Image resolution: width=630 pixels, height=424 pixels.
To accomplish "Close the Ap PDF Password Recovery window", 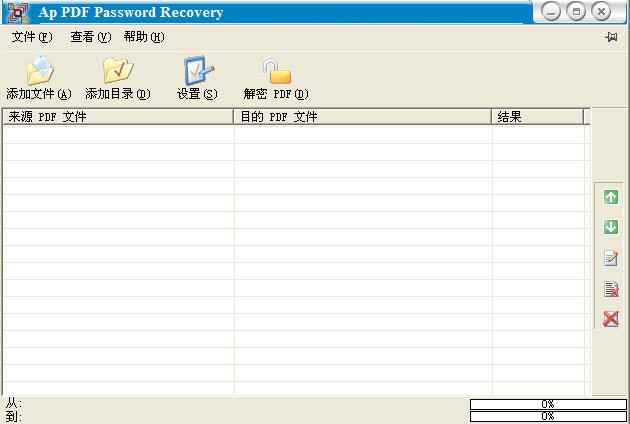I will coord(601,12).
